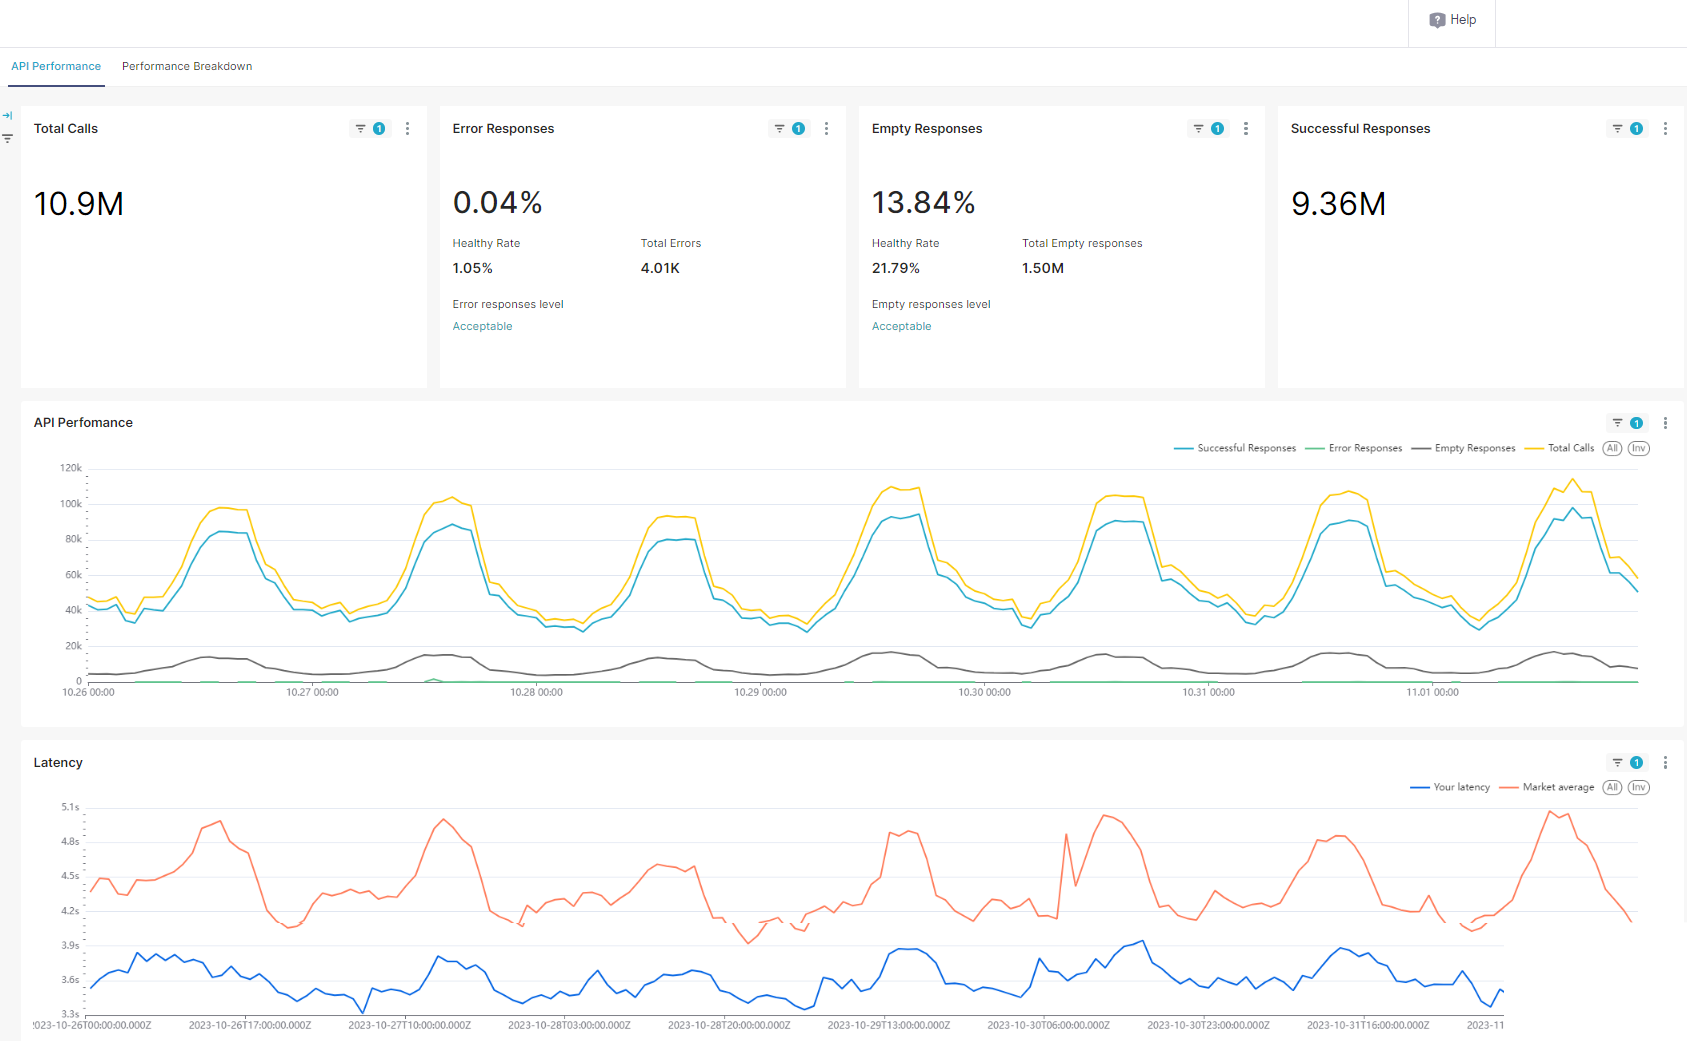The height and width of the screenshot is (1041, 1687).
Task: Select the 10.9M Total Calls value
Action: point(79,204)
